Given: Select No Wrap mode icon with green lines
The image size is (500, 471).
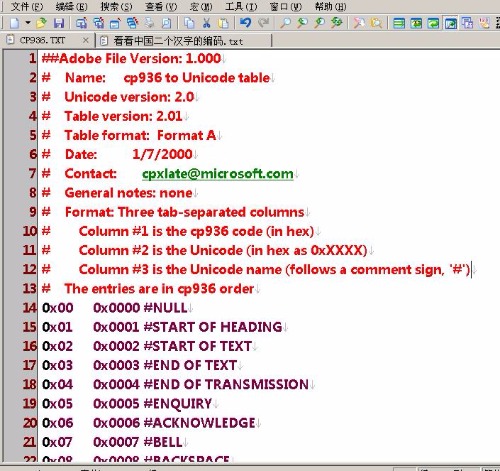Looking at the screenshot, I should 399,23.
